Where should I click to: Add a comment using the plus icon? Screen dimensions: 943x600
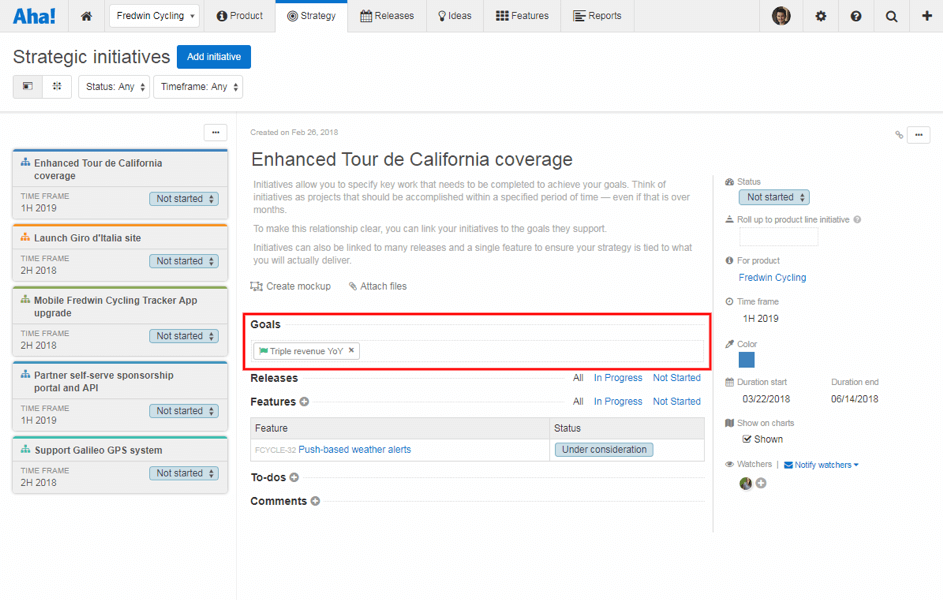click(x=315, y=501)
